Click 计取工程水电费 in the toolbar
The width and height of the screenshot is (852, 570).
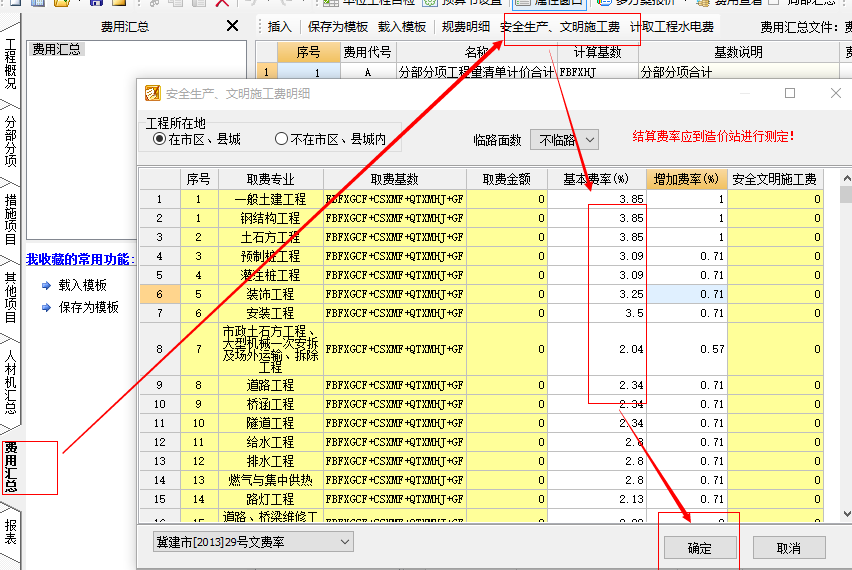tap(672, 27)
